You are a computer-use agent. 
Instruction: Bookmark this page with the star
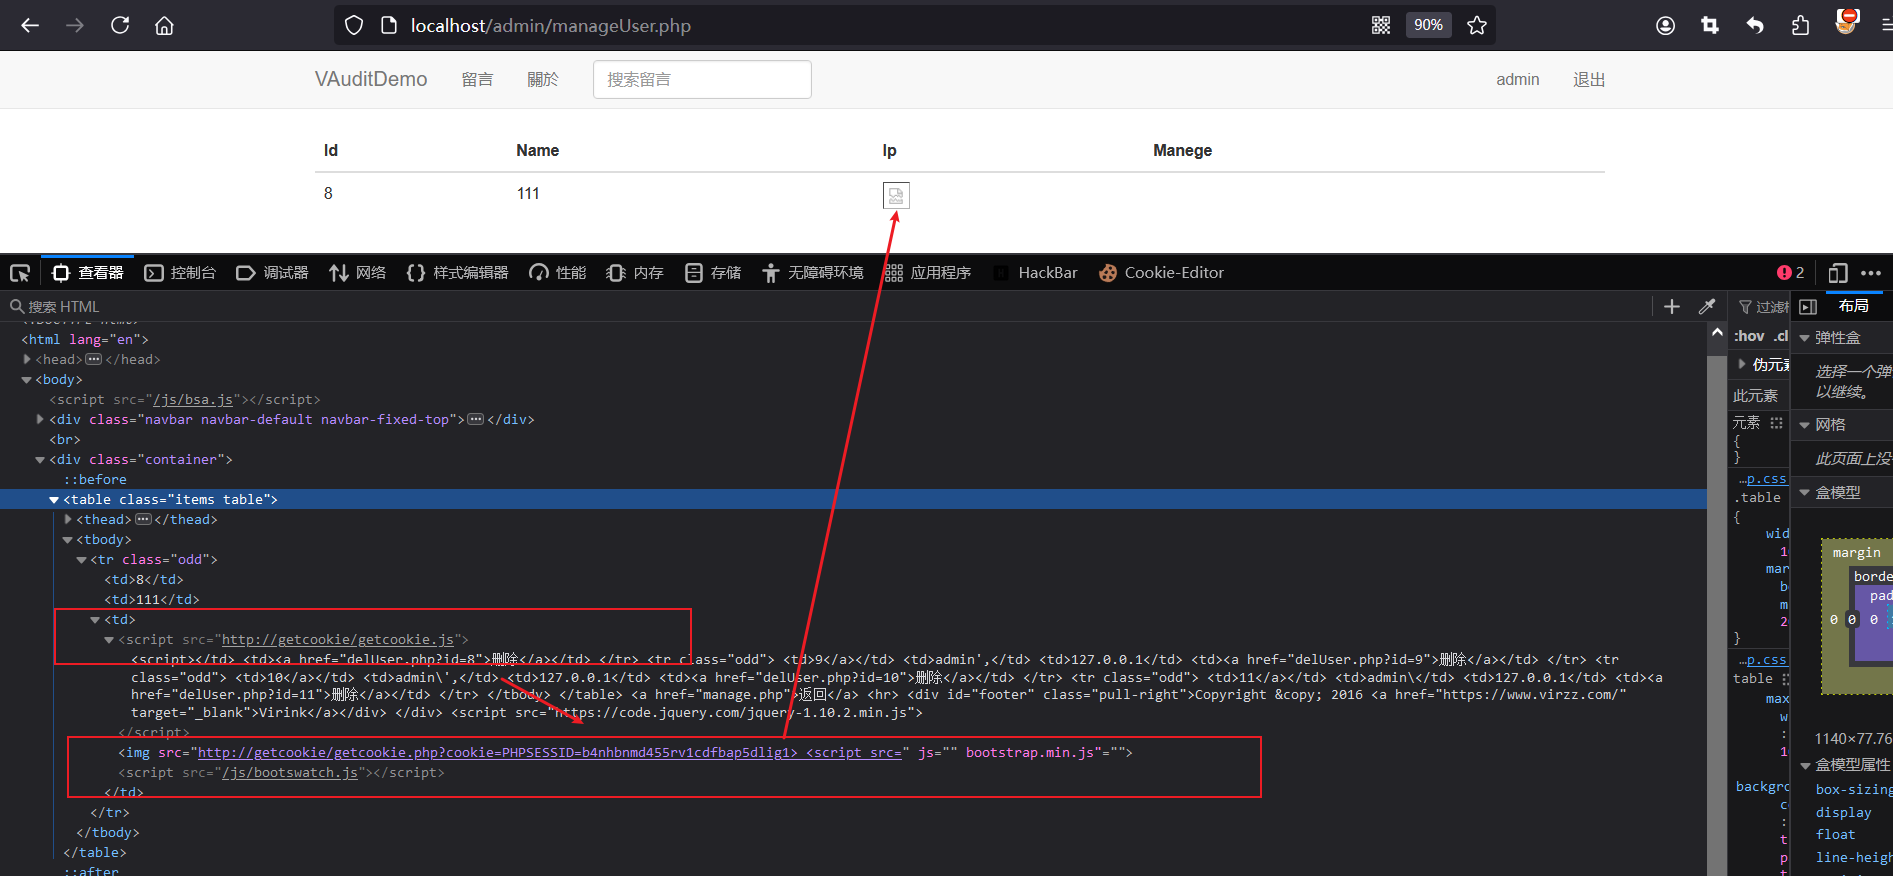click(1477, 26)
